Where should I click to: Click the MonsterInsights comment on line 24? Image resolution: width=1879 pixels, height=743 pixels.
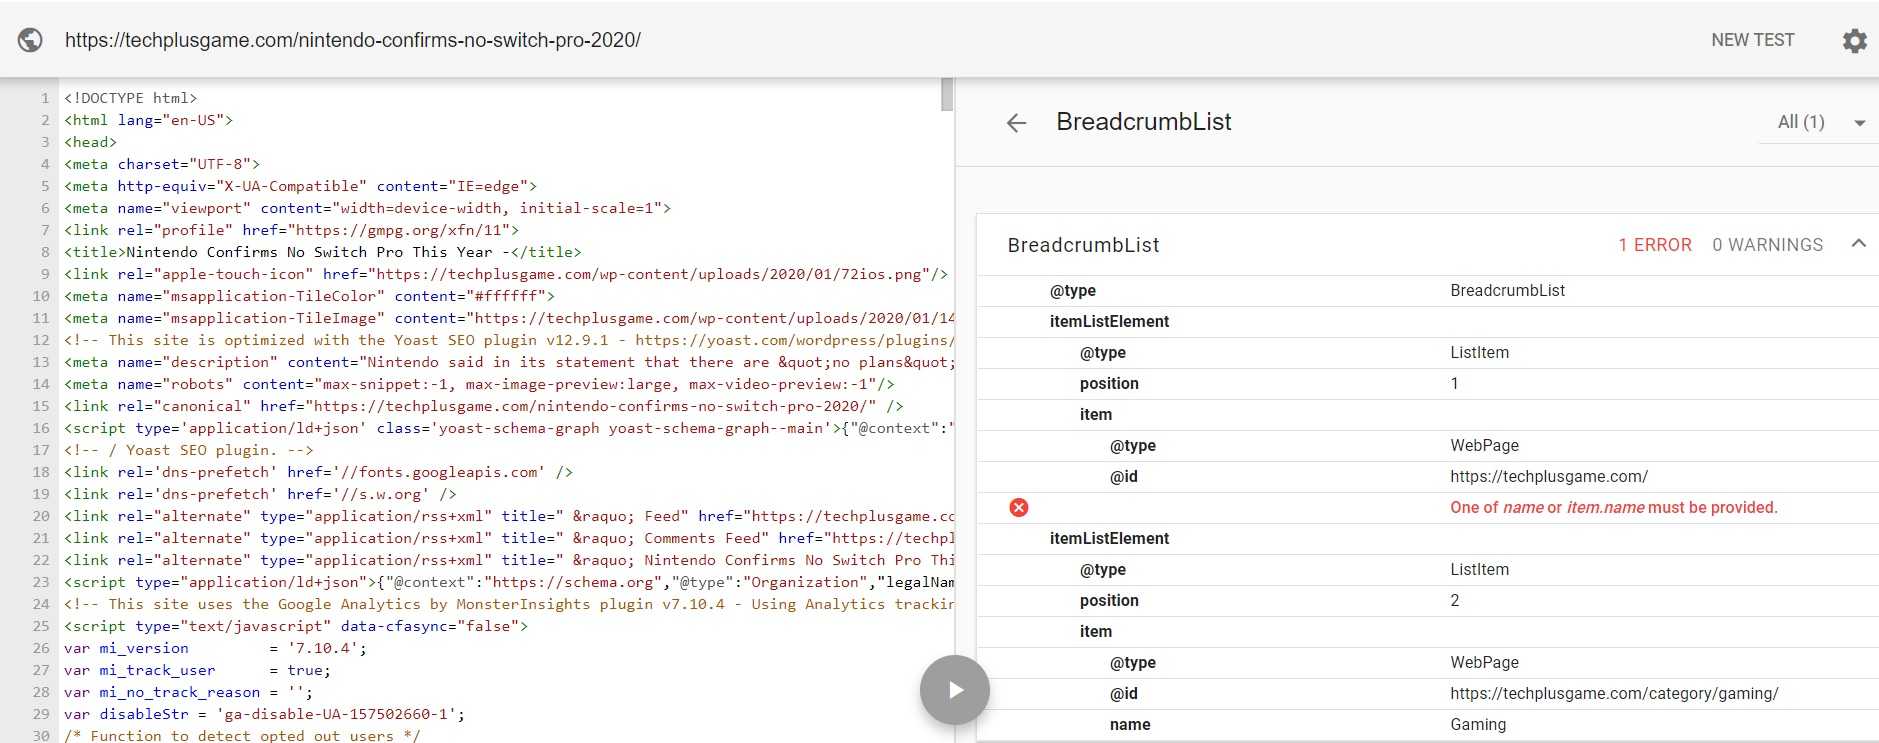coord(509,604)
